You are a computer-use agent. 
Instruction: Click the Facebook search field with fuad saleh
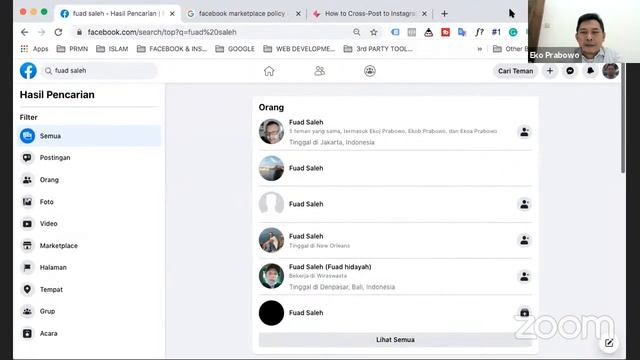(x=99, y=71)
